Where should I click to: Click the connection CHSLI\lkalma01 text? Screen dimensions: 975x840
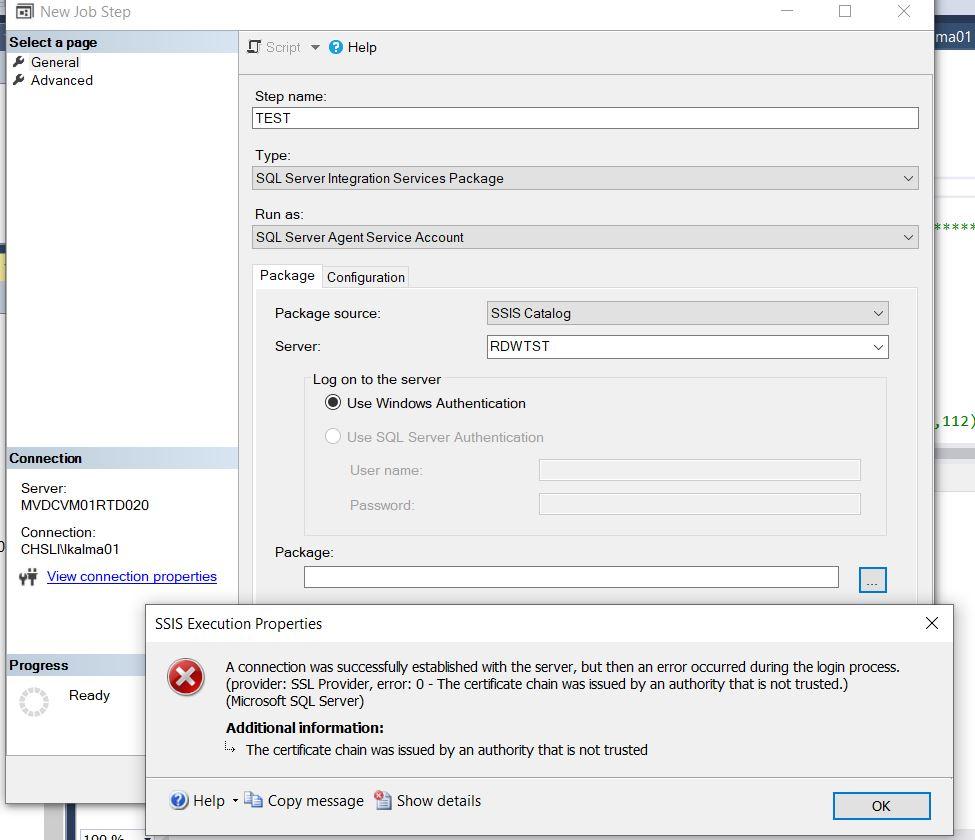[70, 549]
